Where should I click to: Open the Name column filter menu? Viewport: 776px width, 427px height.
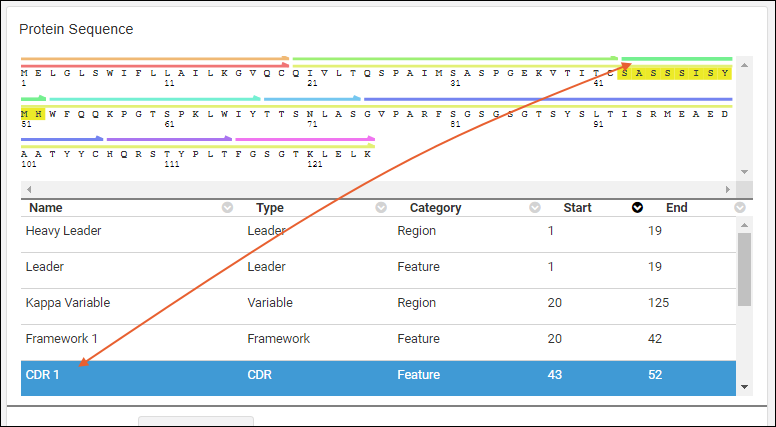pyautogui.click(x=227, y=208)
